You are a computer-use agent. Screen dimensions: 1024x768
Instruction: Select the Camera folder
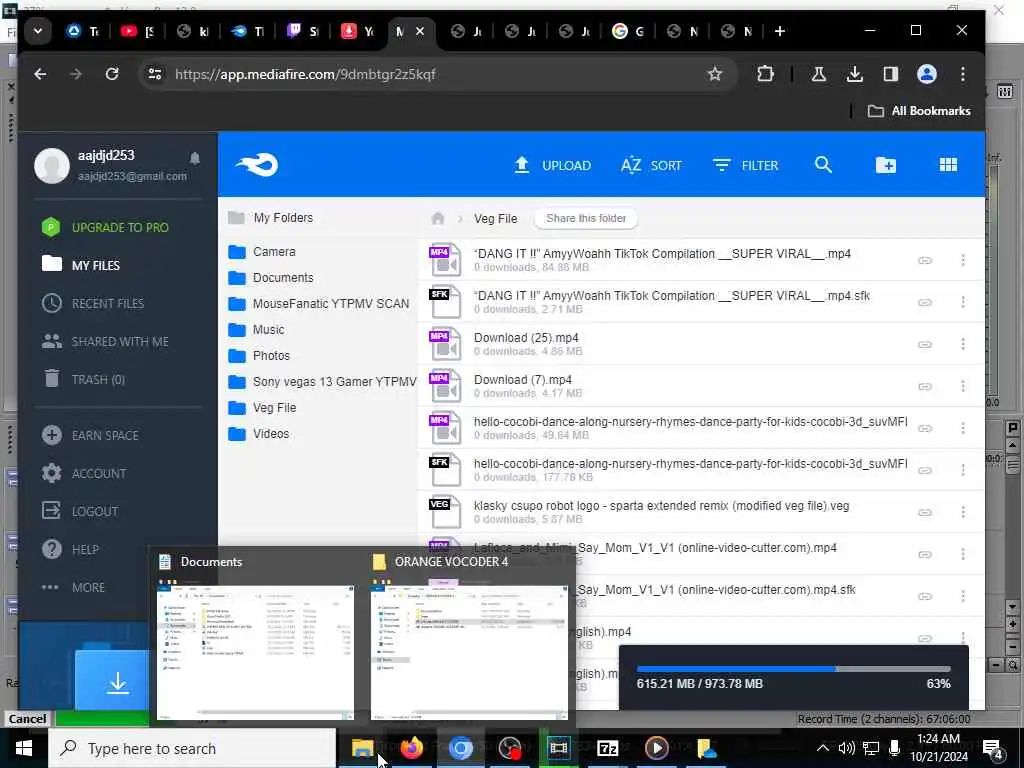click(262, 251)
